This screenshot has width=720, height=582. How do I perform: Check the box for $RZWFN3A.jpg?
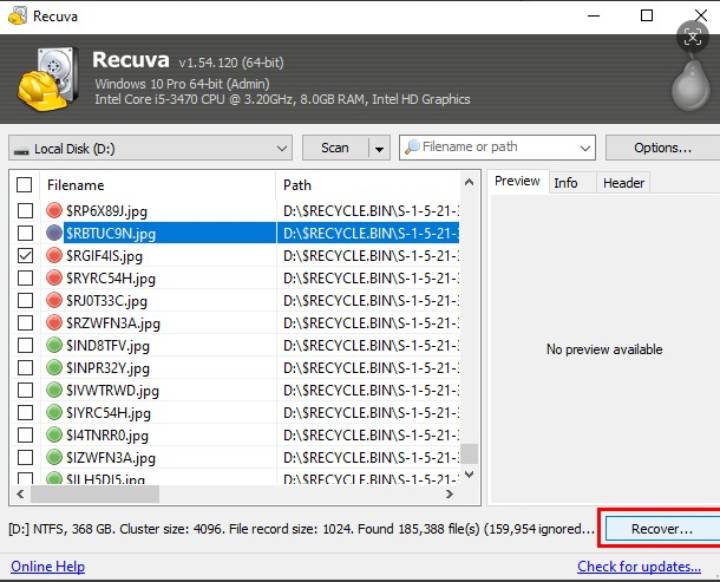25,323
